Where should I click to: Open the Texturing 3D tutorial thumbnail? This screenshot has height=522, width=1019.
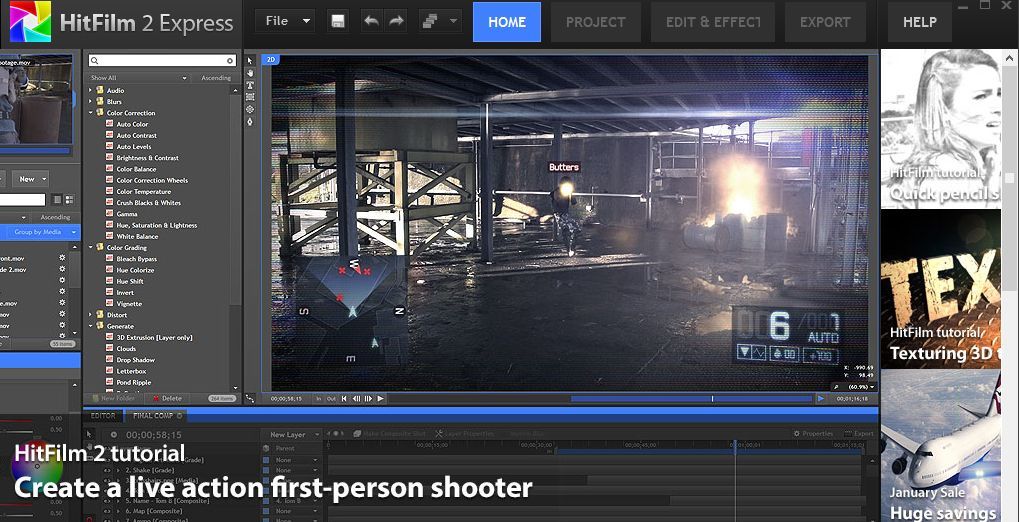(x=941, y=289)
